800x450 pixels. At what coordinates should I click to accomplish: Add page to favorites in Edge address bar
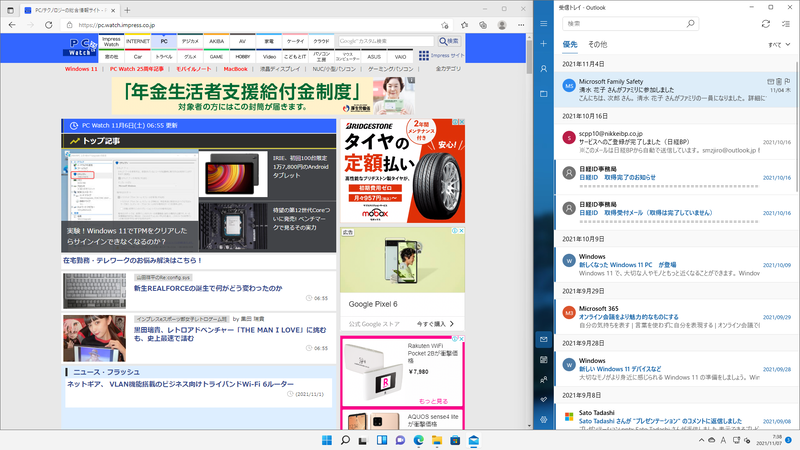(444, 25)
